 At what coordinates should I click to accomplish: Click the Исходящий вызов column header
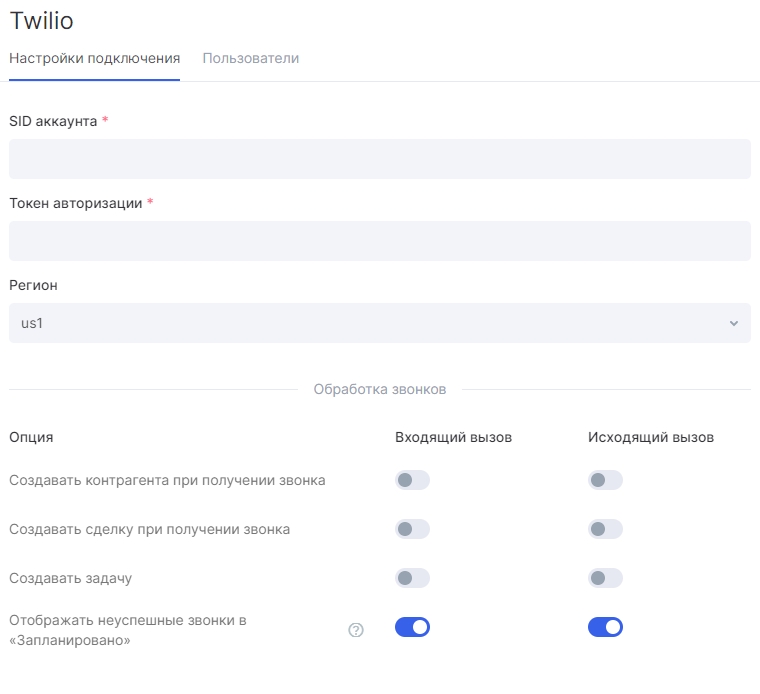click(x=650, y=437)
